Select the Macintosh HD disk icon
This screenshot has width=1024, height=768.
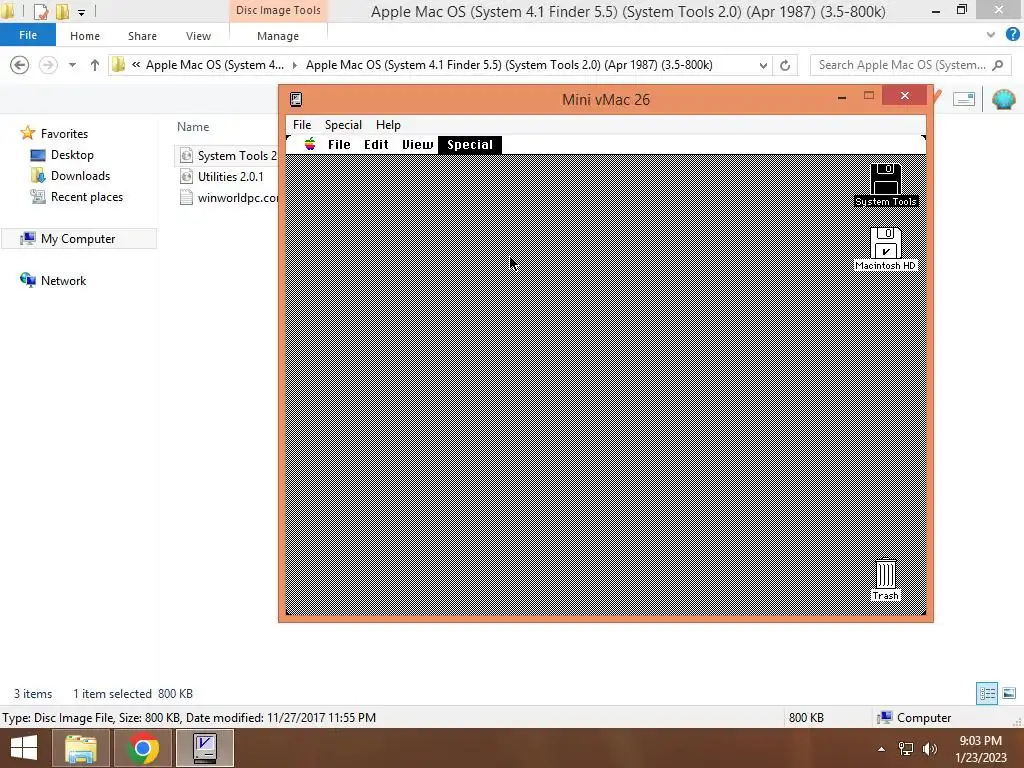[886, 242]
